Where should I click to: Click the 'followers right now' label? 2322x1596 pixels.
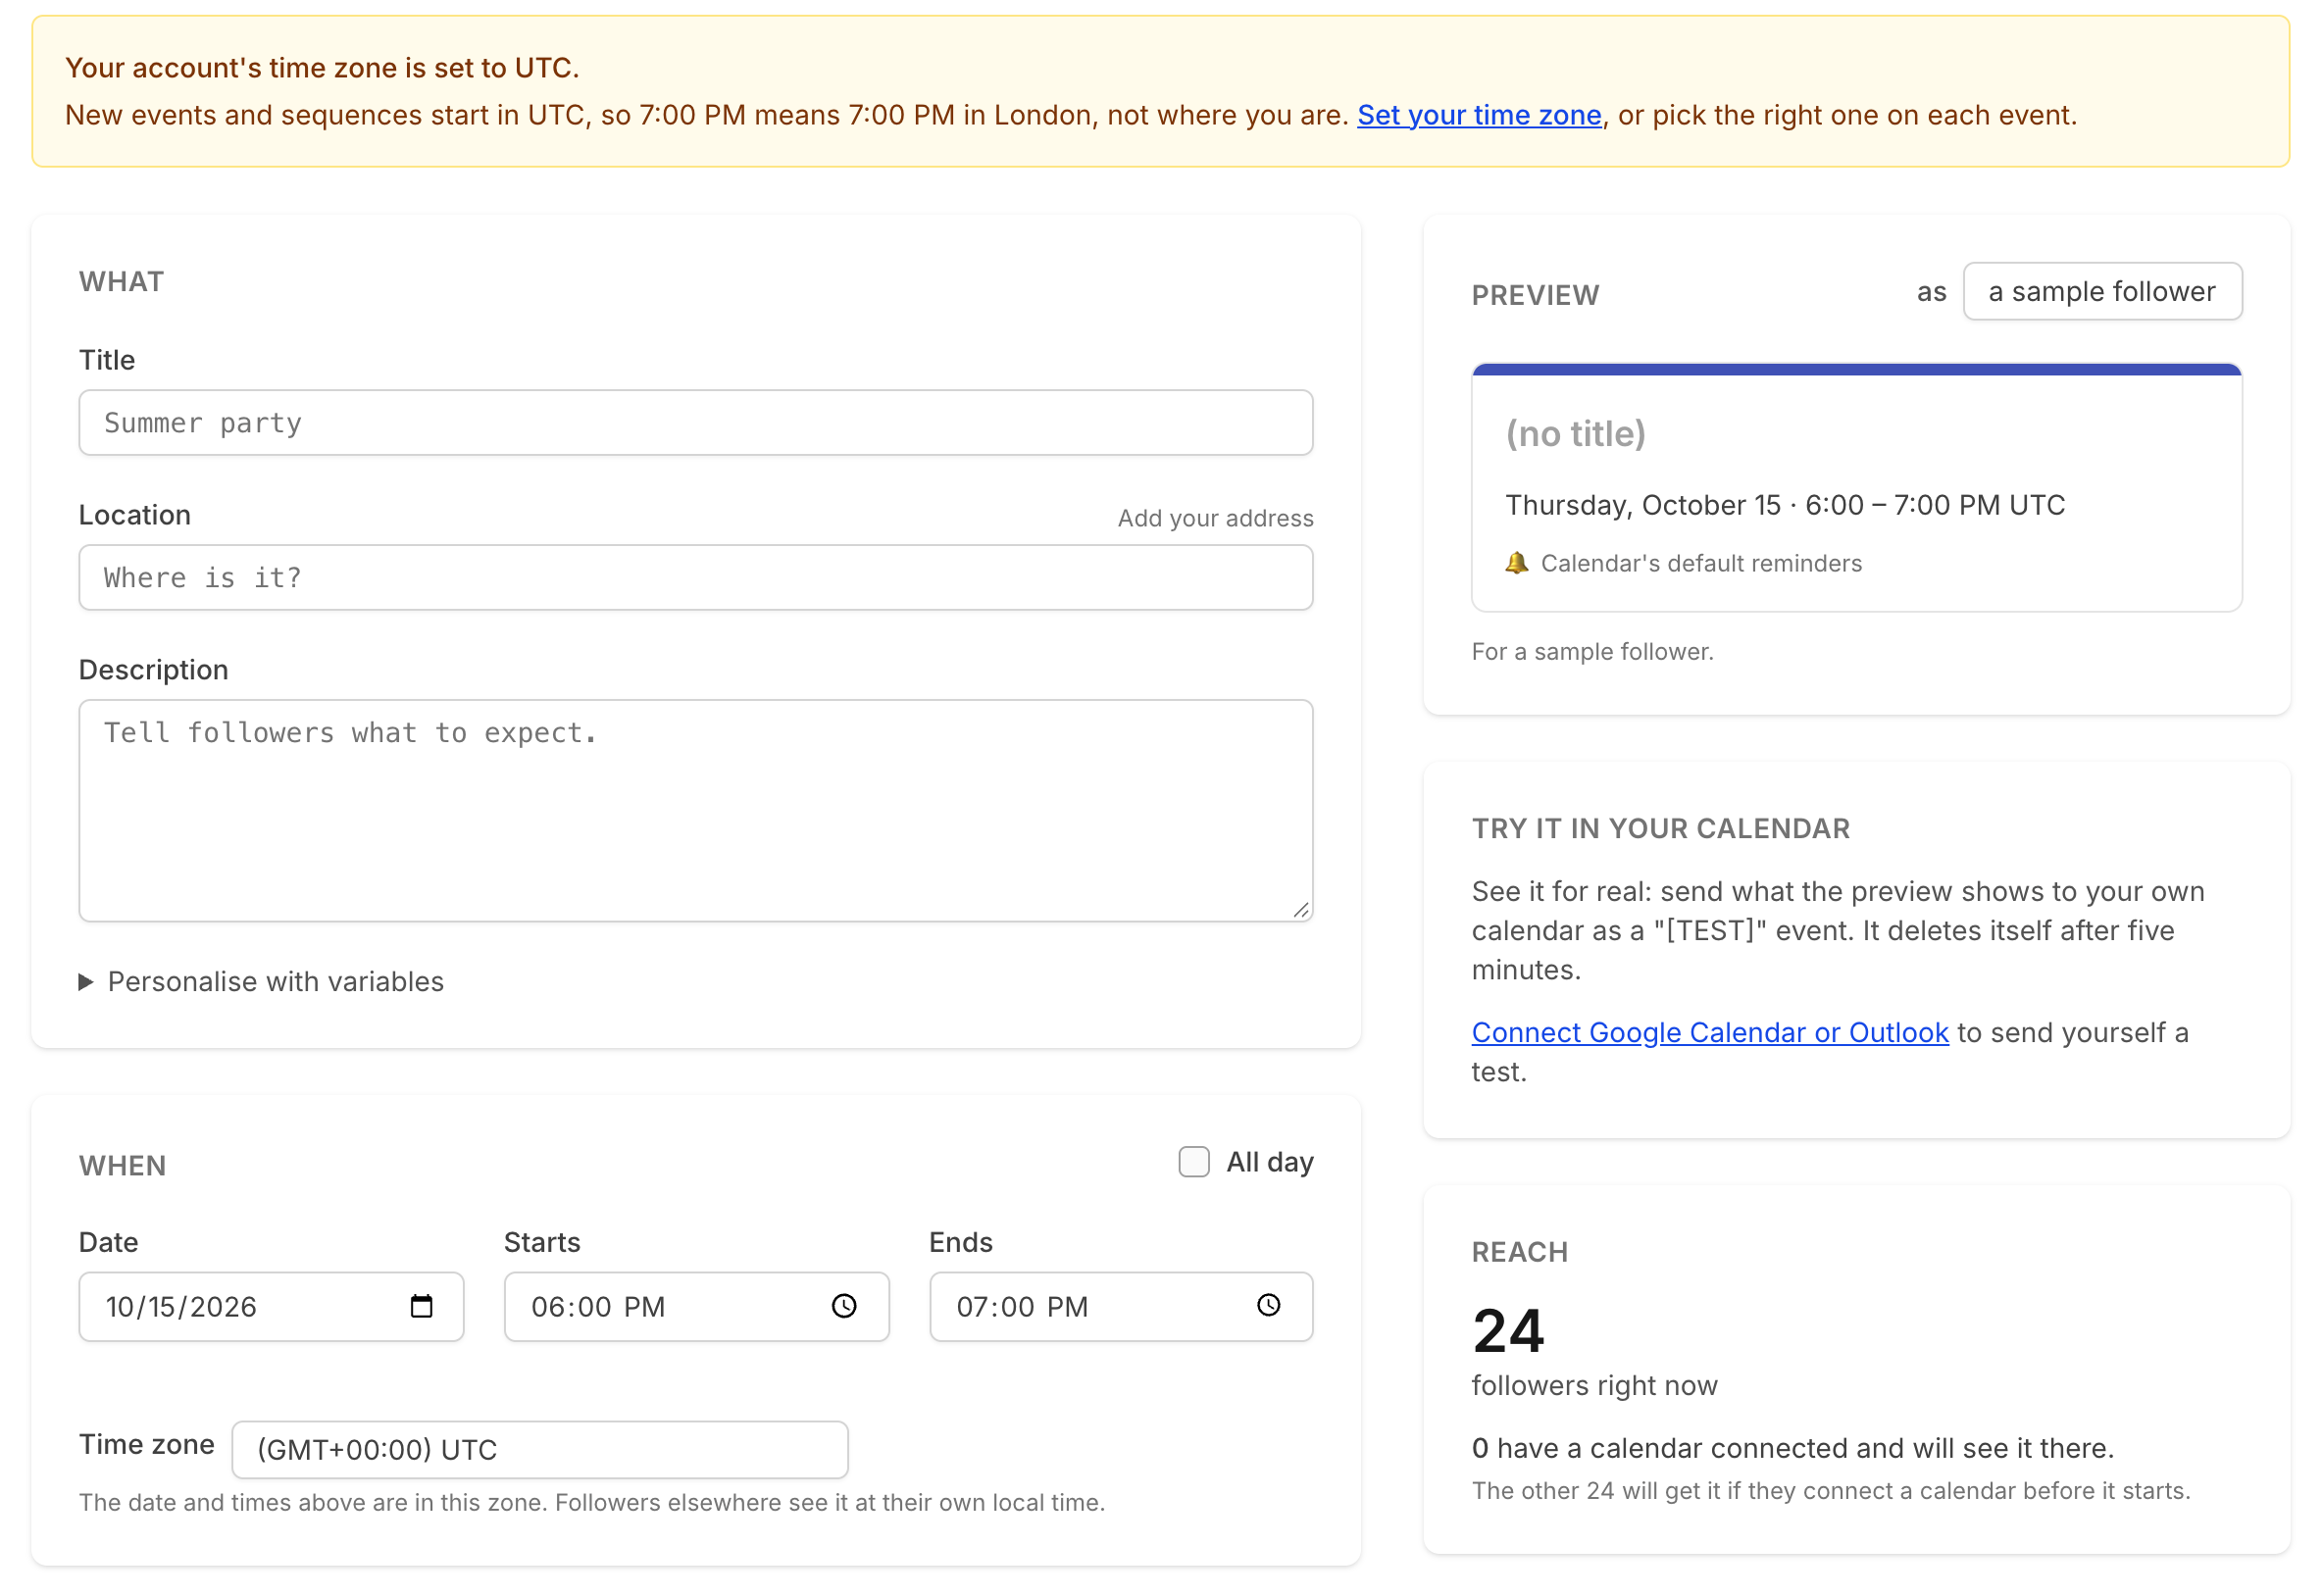click(x=1594, y=1386)
